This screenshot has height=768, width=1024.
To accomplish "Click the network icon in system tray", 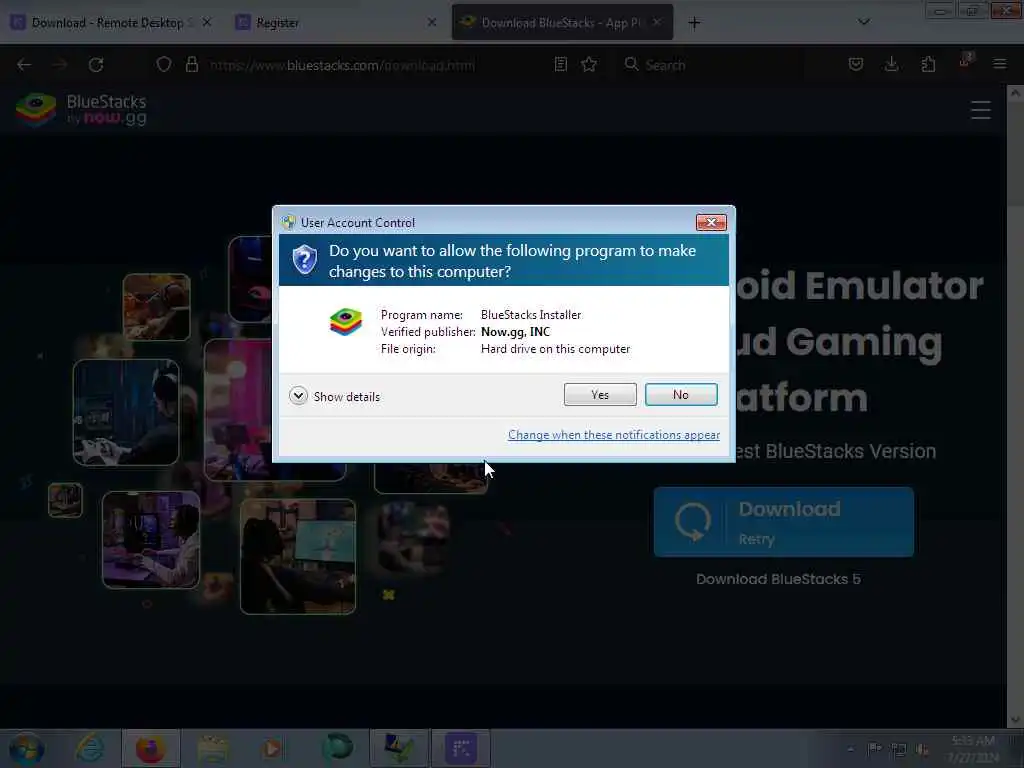I will (x=899, y=750).
